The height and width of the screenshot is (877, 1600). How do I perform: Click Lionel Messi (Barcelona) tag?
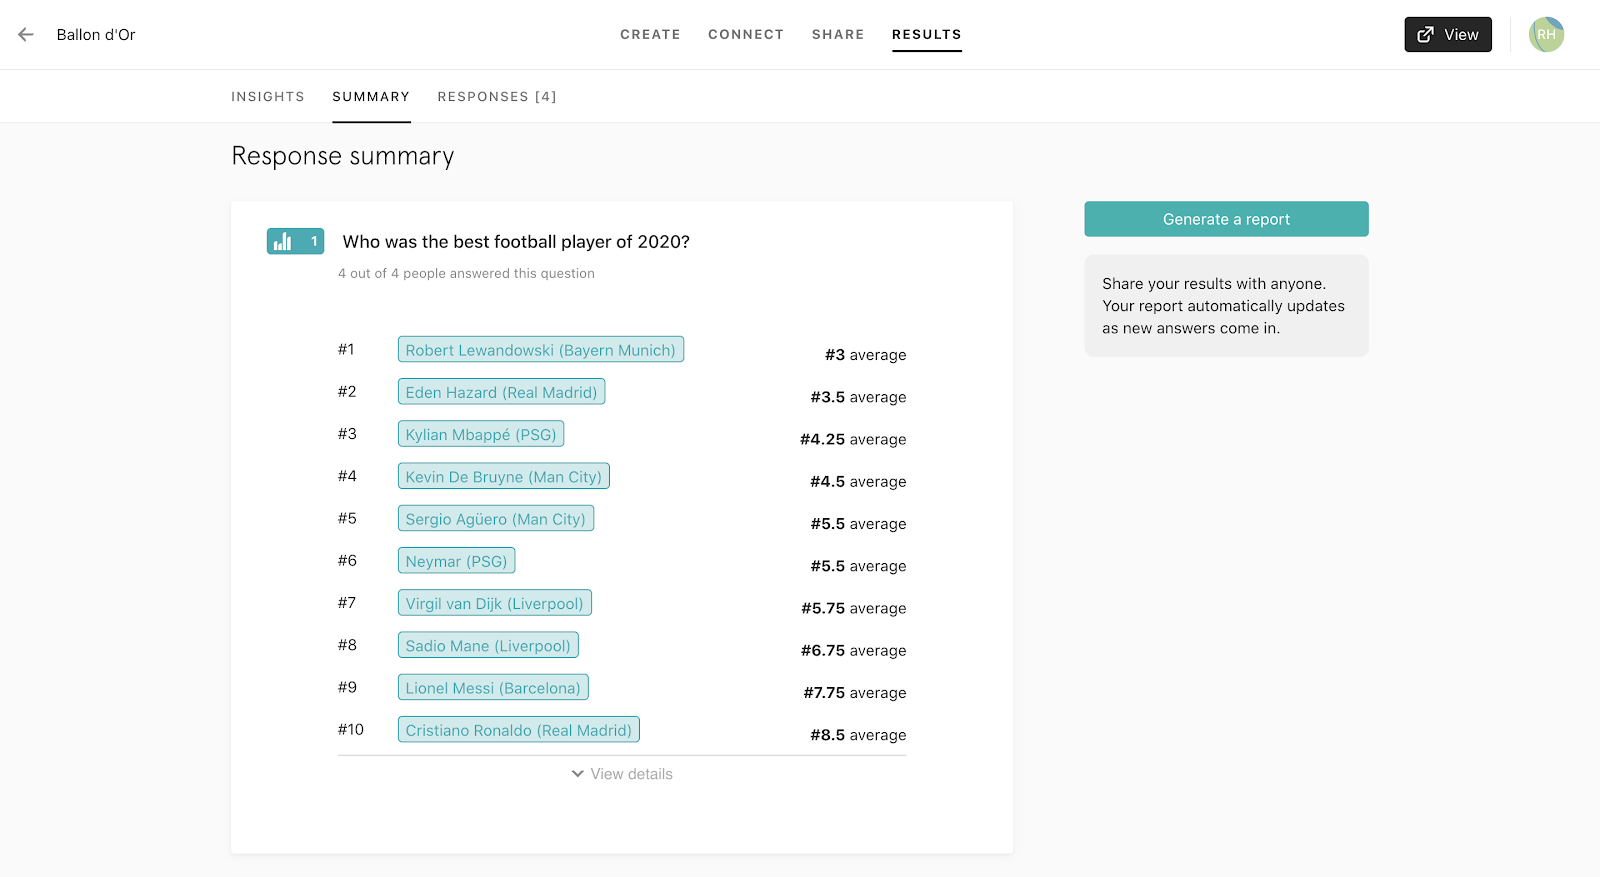click(x=493, y=687)
